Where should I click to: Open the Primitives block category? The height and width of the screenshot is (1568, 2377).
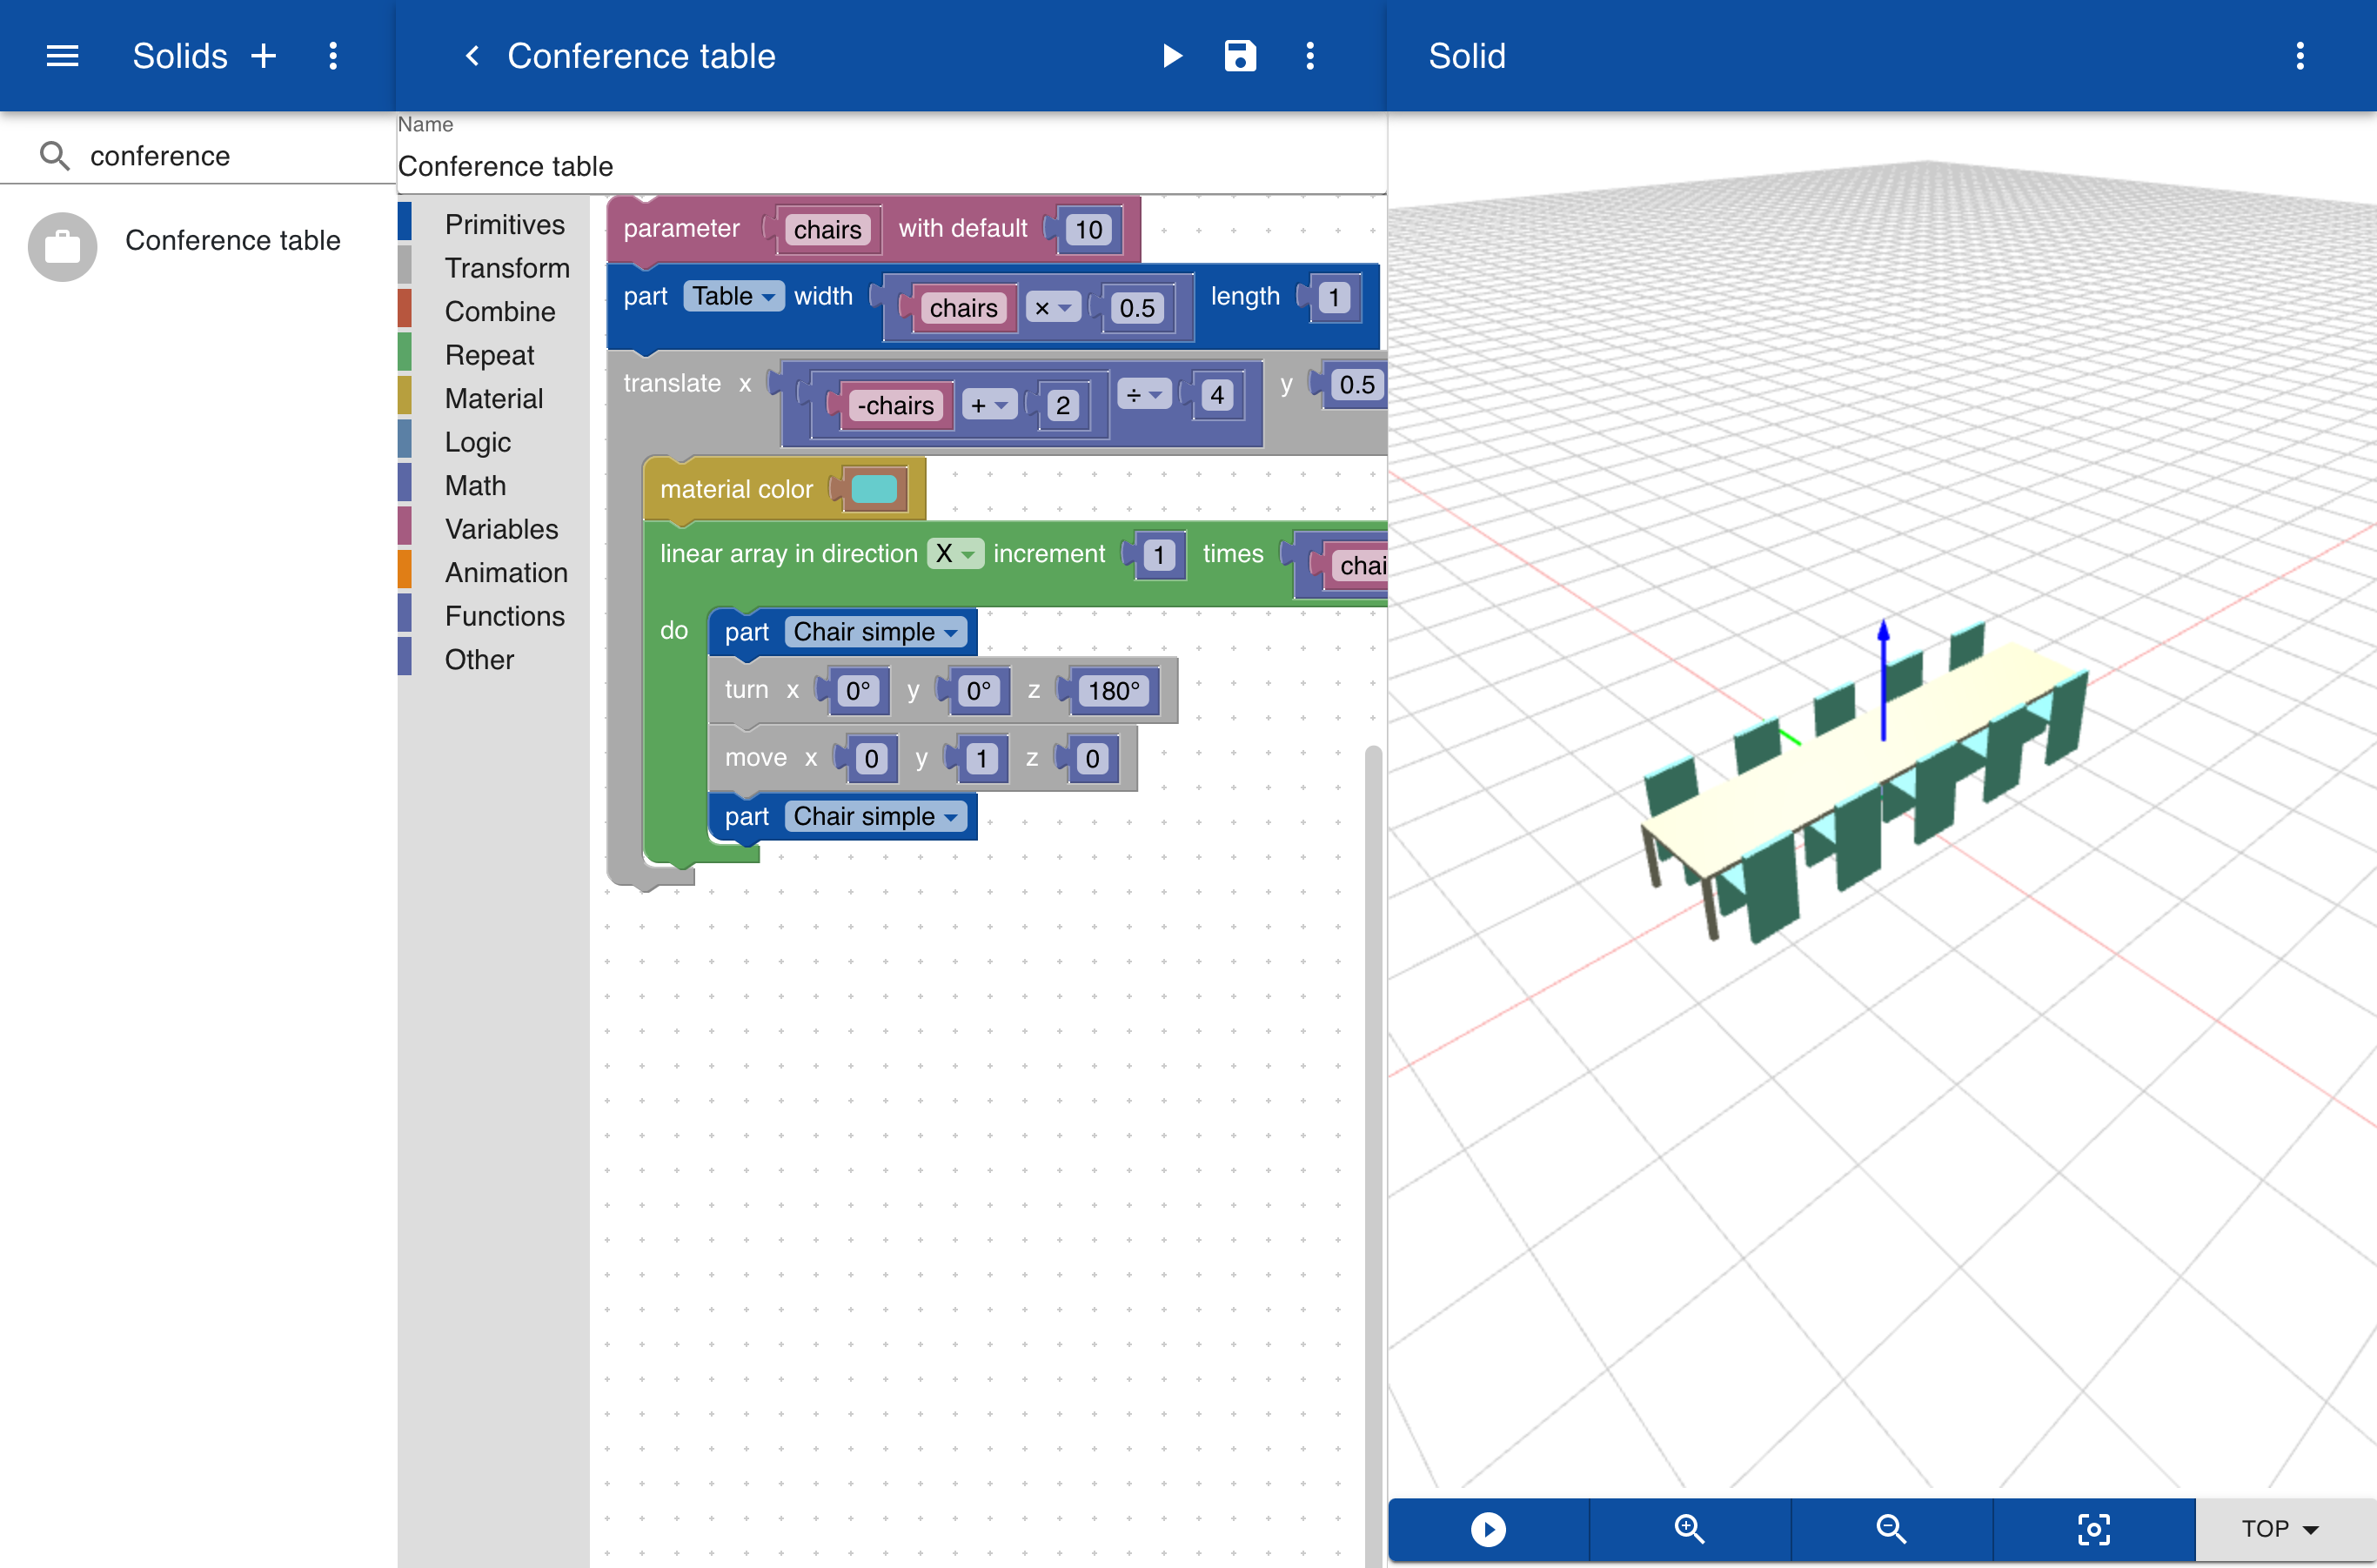click(504, 224)
